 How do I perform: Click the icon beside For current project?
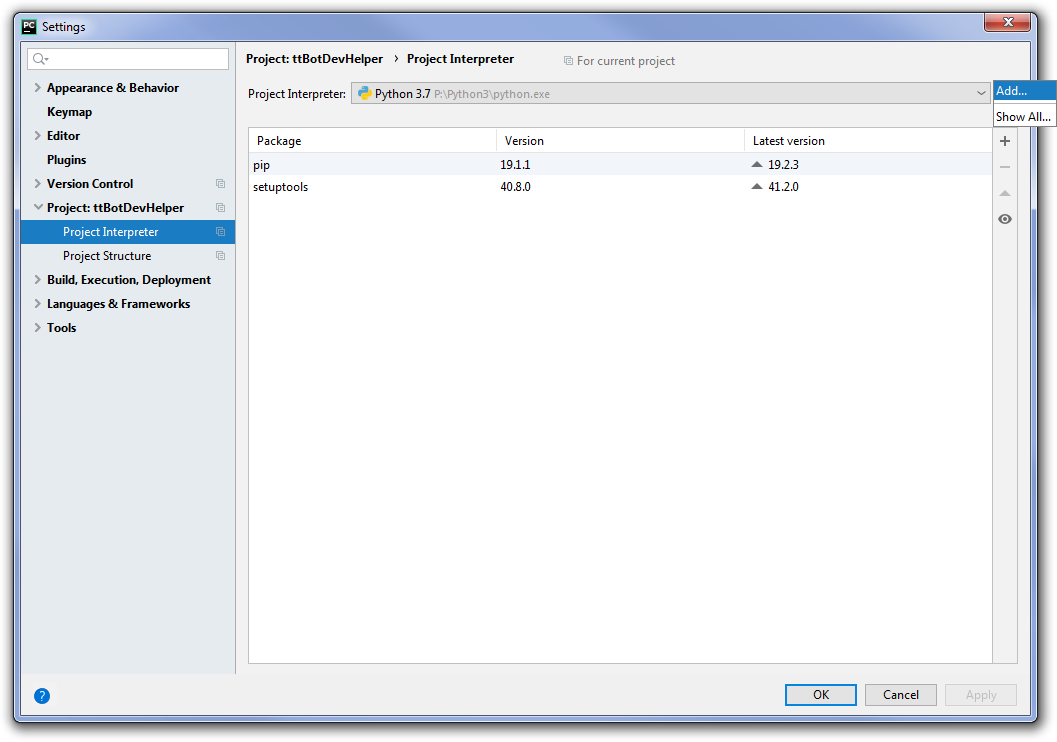(568, 61)
